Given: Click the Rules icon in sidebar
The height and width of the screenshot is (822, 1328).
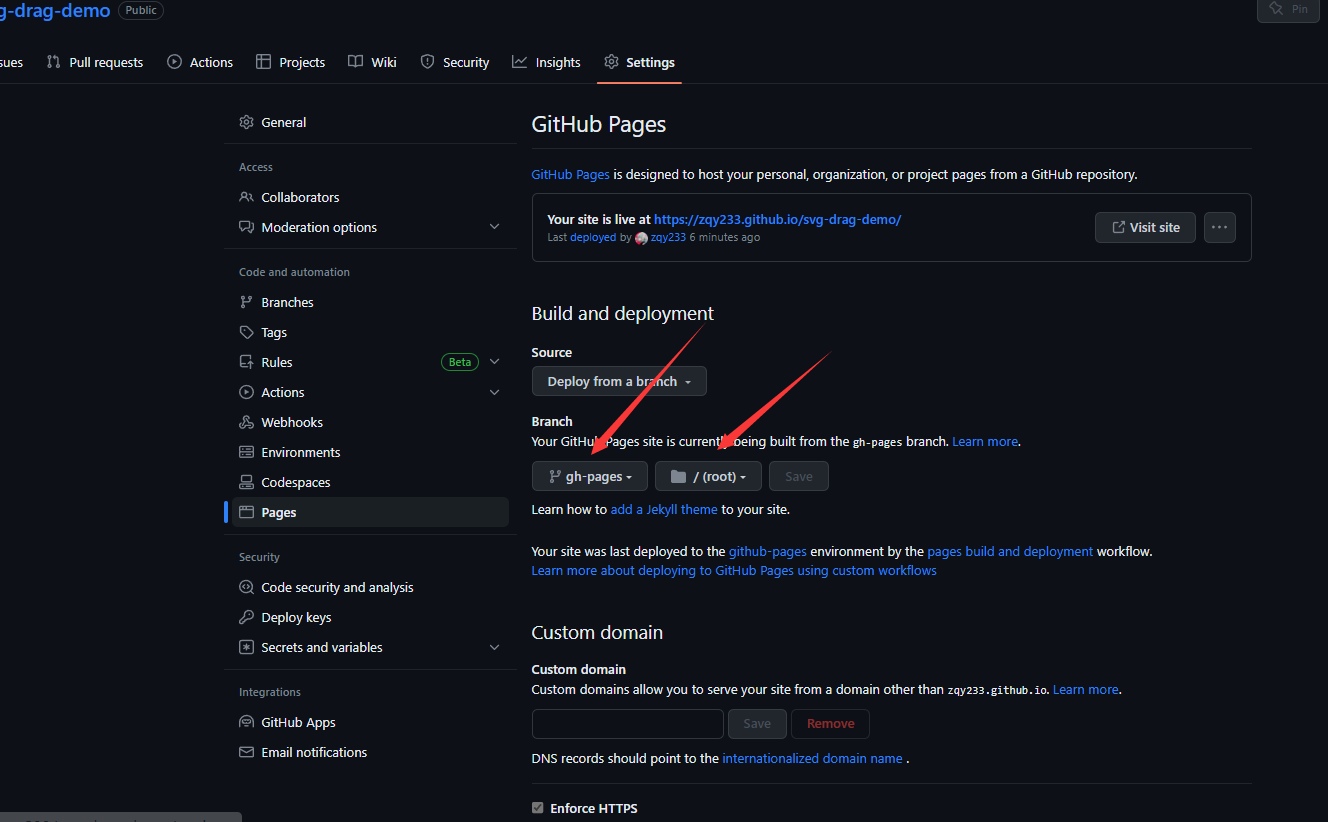Looking at the screenshot, I should (246, 362).
